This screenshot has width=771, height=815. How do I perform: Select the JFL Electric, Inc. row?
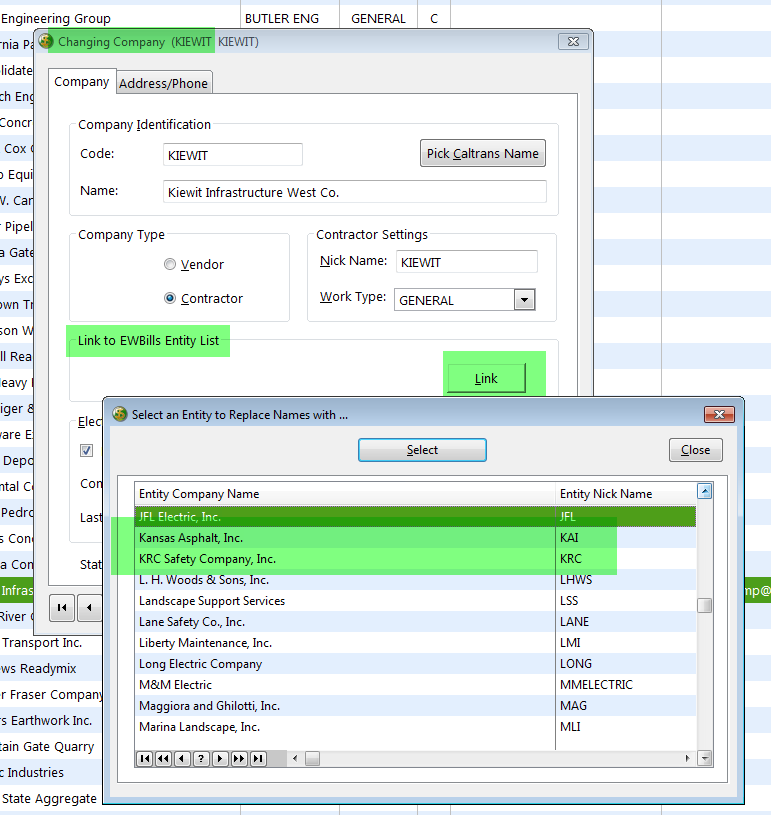(x=415, y=517)
